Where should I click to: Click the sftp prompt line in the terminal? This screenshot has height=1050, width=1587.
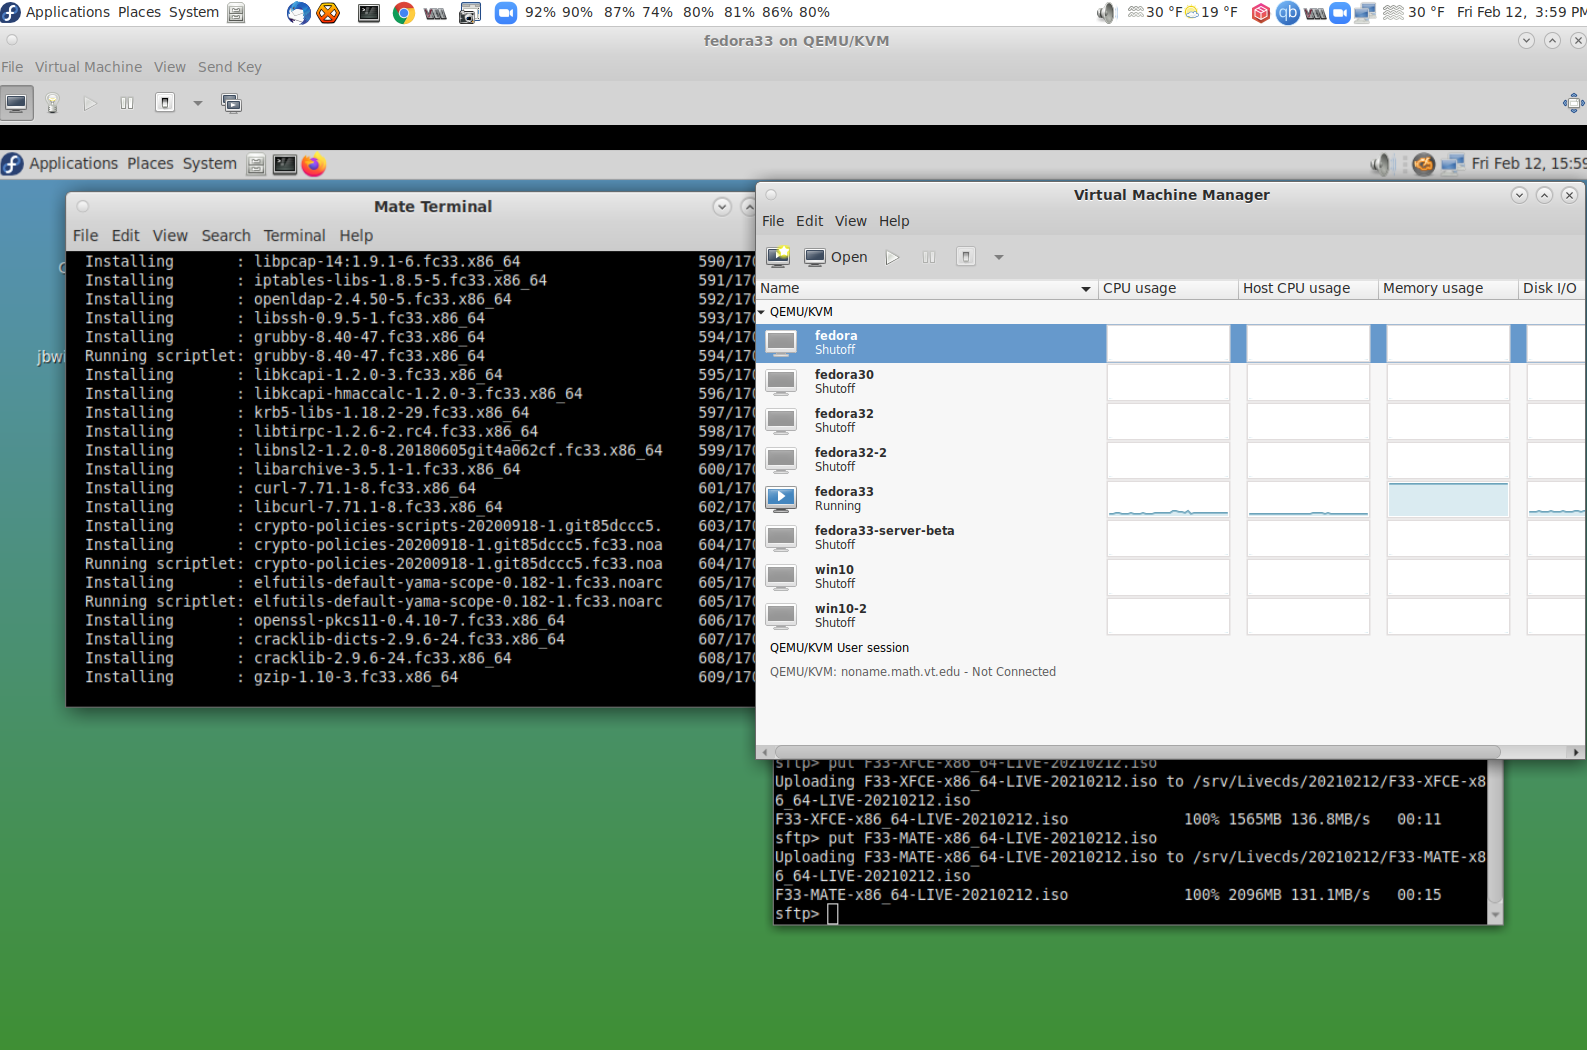pyautogui.click(x=1131, y=914)
